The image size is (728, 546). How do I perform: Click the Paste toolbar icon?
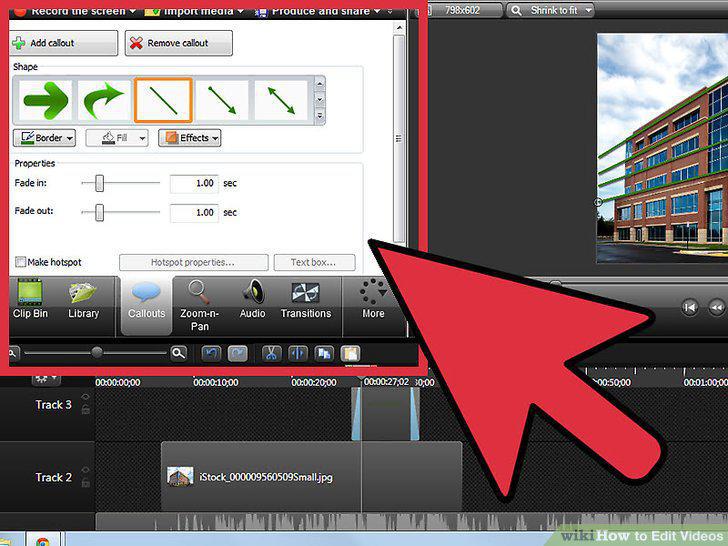351,354
